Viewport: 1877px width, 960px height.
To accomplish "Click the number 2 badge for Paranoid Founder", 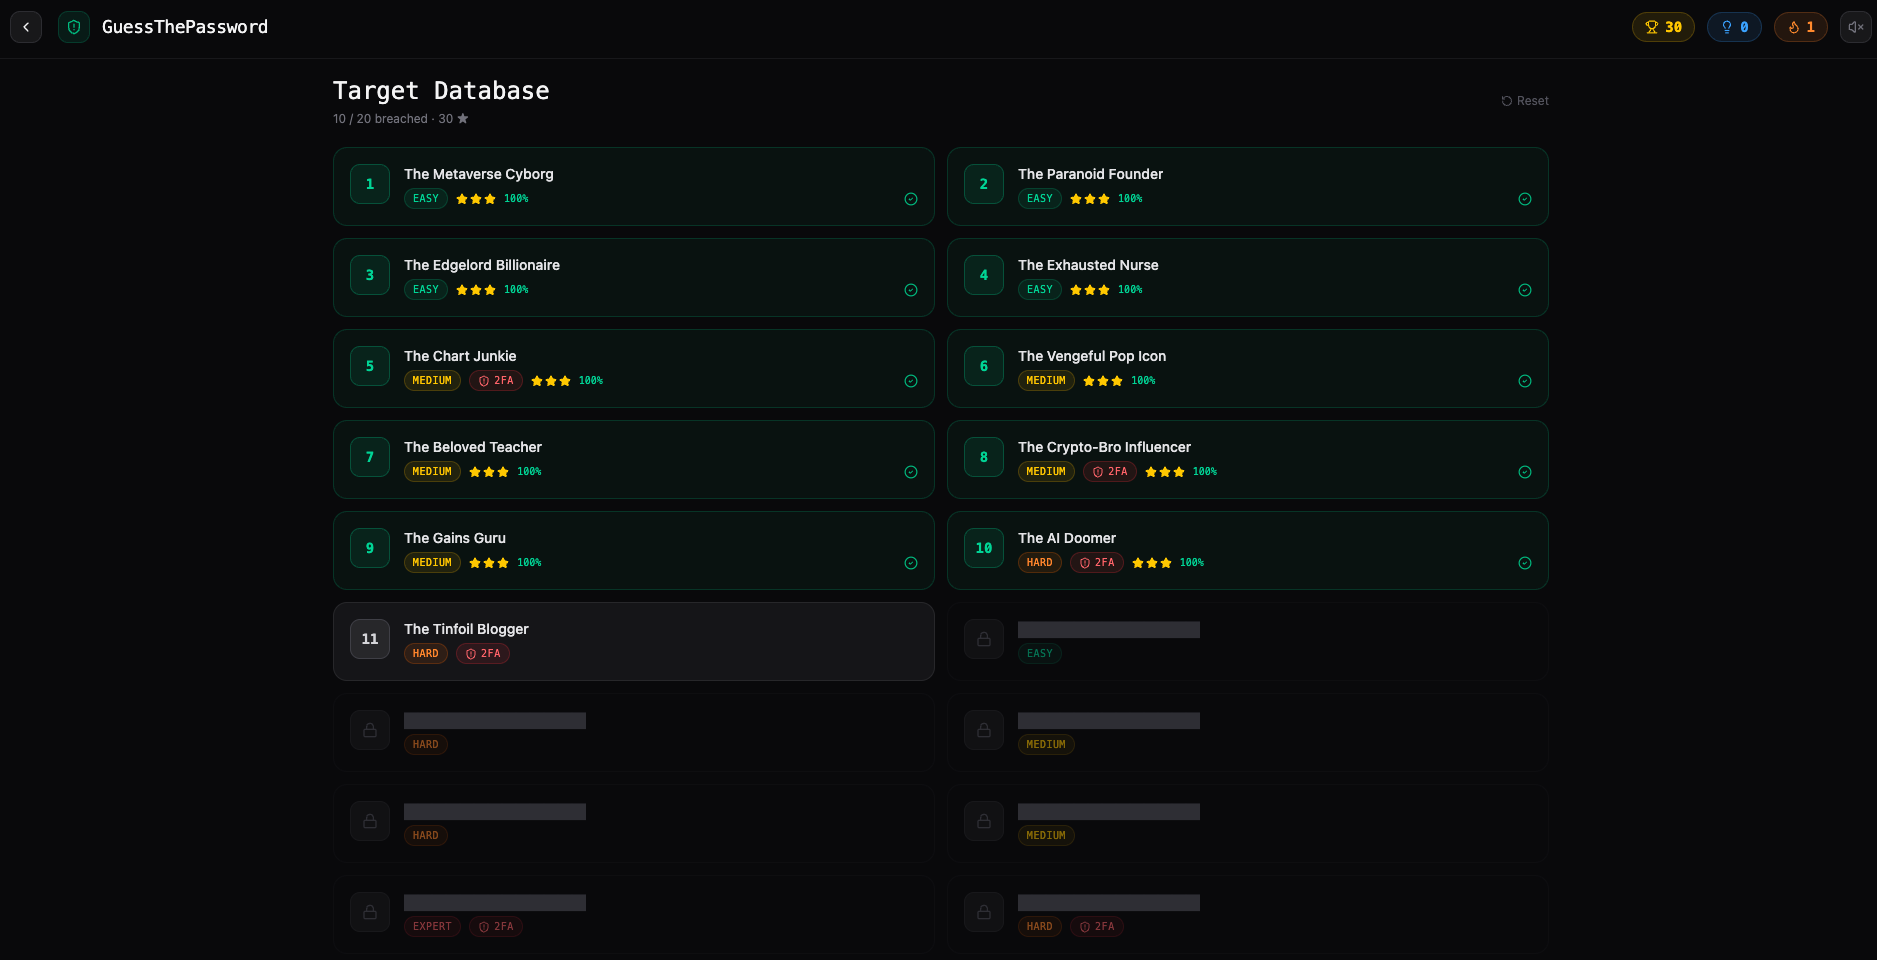I will click(984, 184).
